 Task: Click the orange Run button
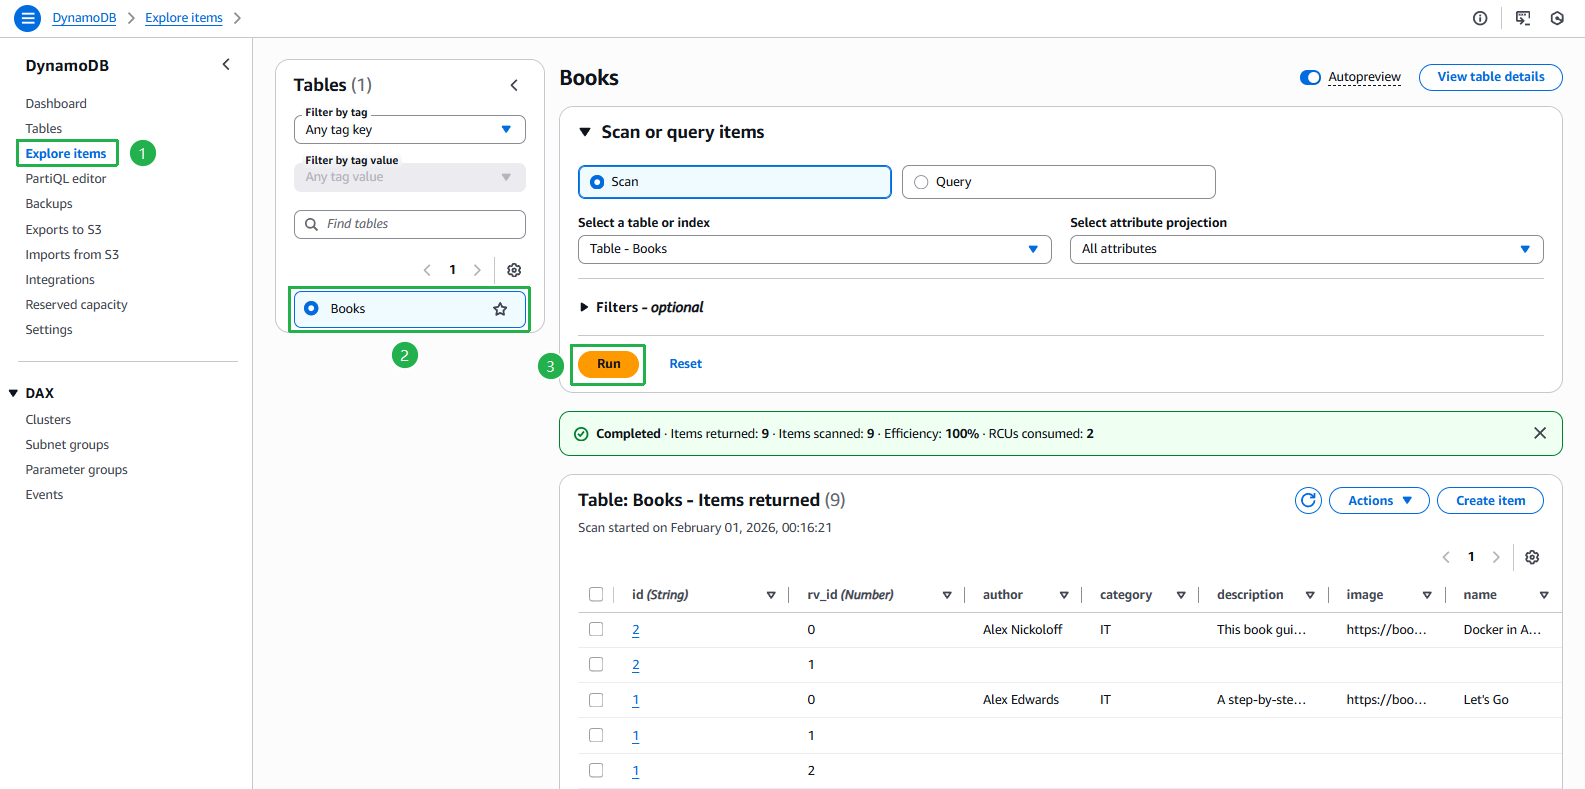click(x=608, y=364)
